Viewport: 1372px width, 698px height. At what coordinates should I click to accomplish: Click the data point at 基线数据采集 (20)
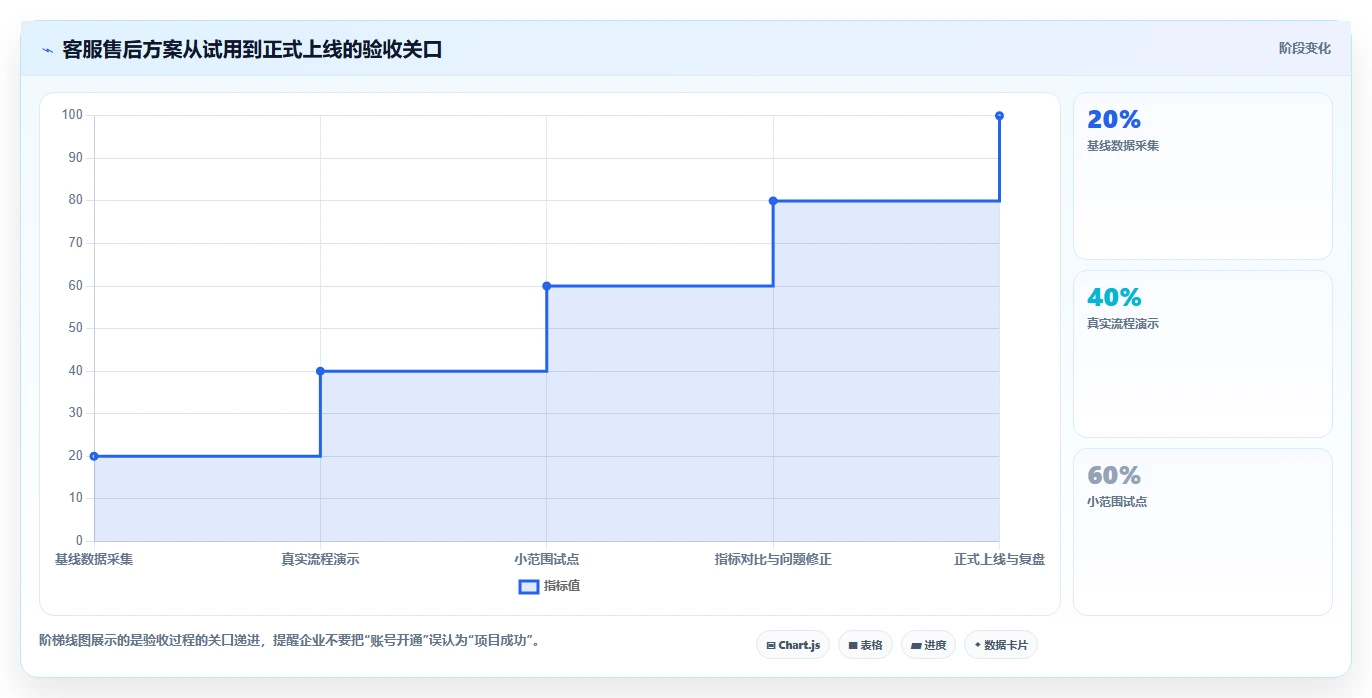pyautogui.click(x=94, y=456)
